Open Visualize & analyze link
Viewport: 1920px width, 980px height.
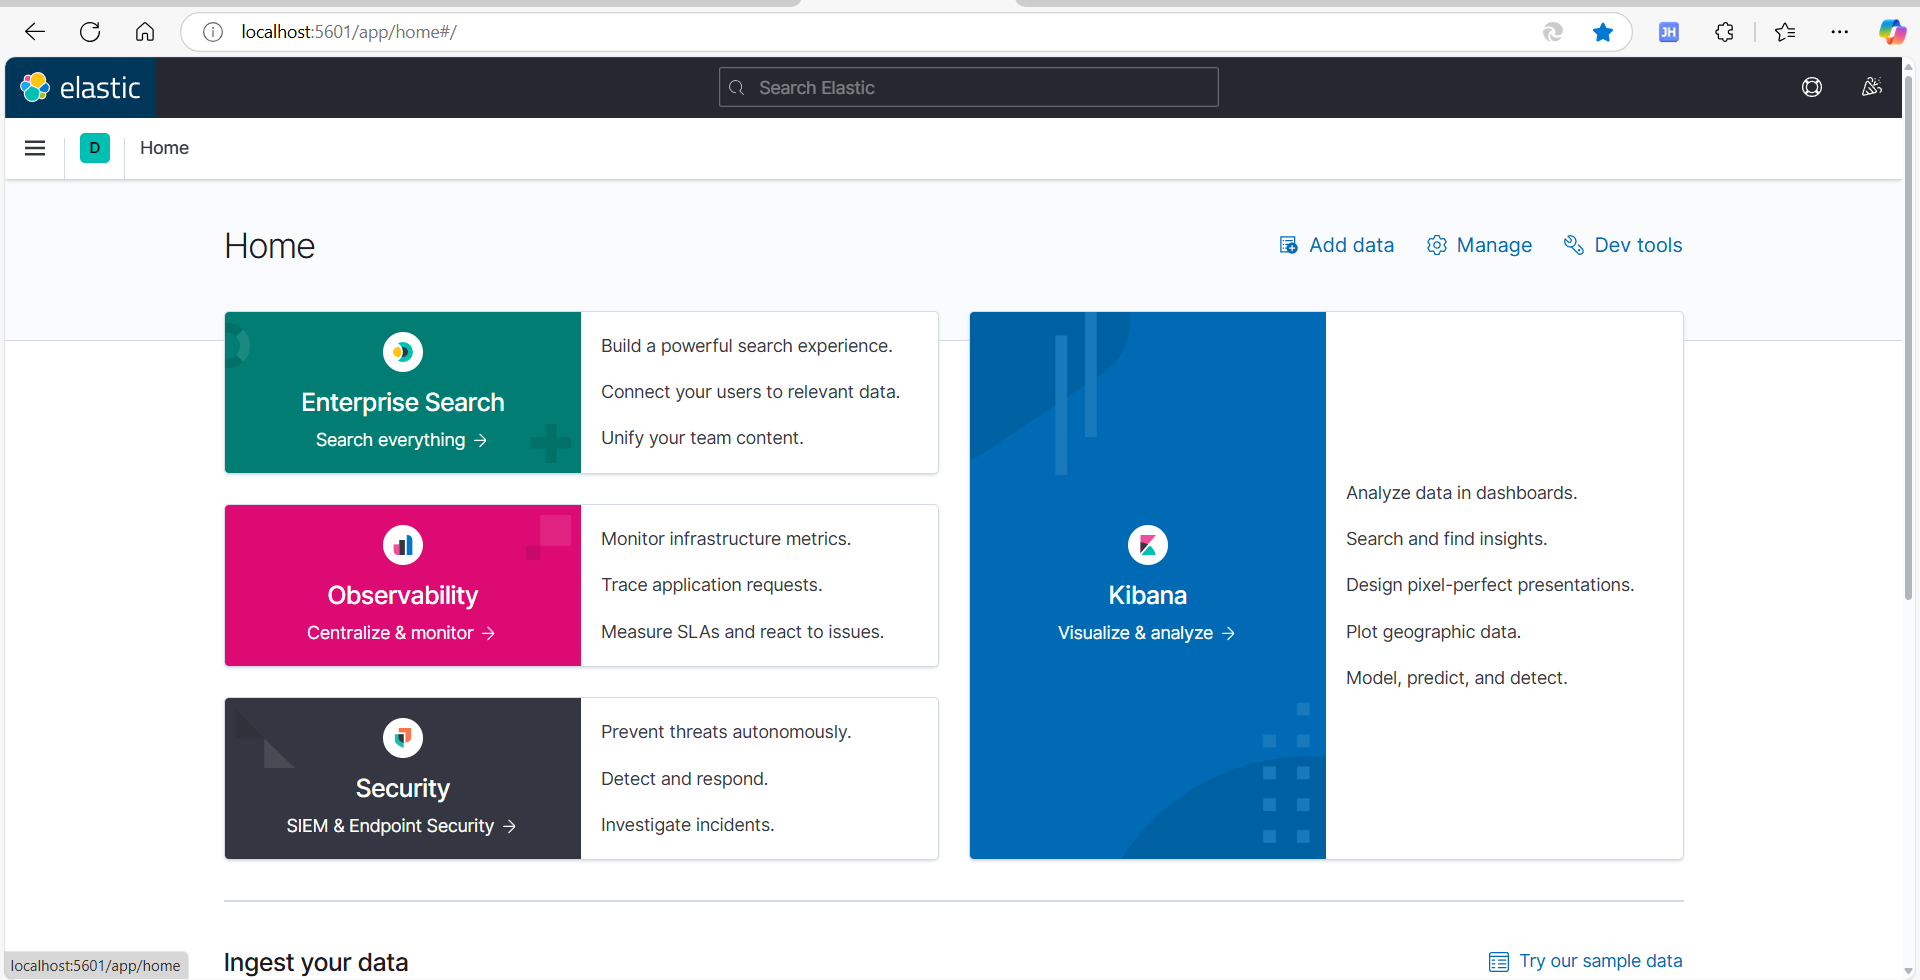pos(1147,633)
